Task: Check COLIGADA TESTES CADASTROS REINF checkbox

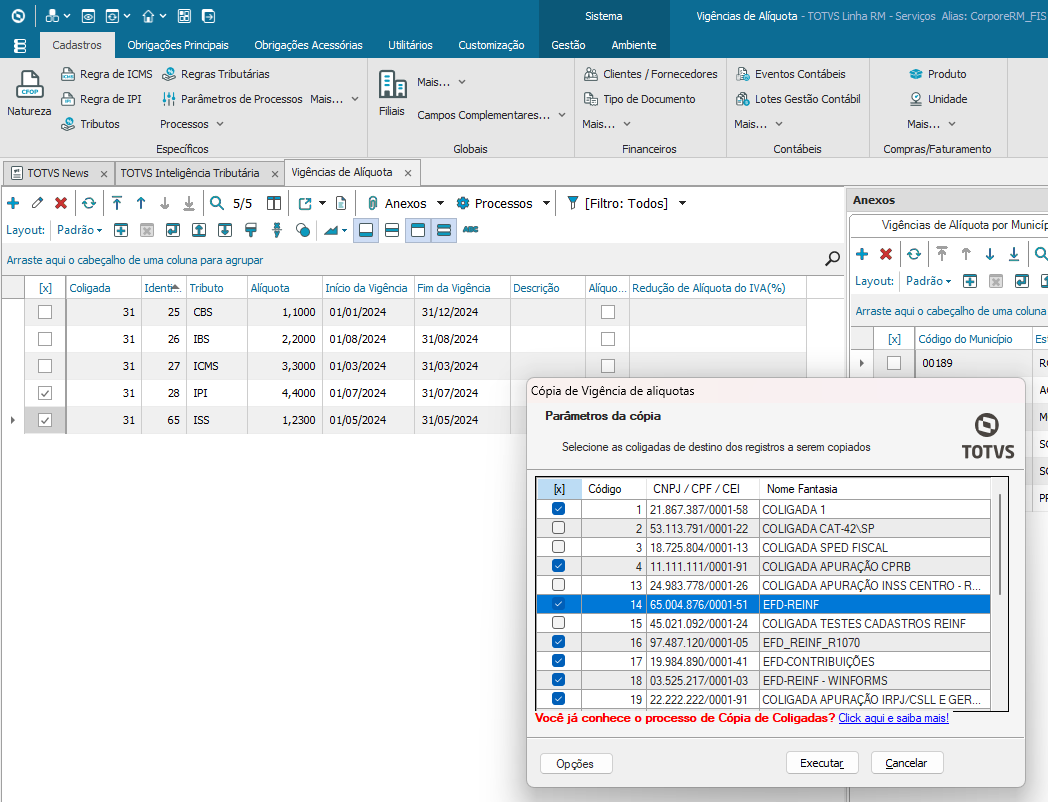Action: [559, 623]
